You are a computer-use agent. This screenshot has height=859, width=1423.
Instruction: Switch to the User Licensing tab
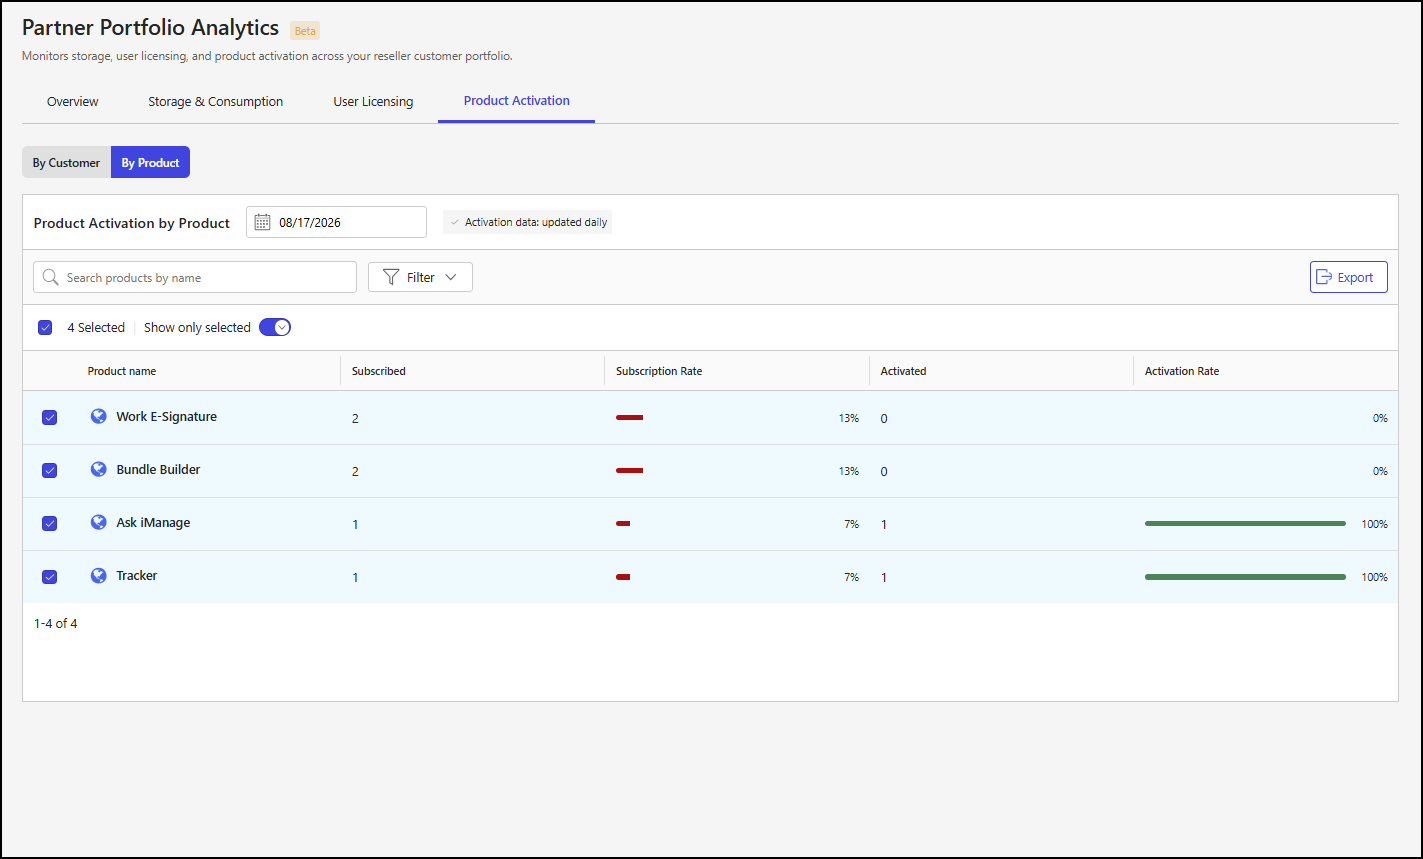coord(373,101)
